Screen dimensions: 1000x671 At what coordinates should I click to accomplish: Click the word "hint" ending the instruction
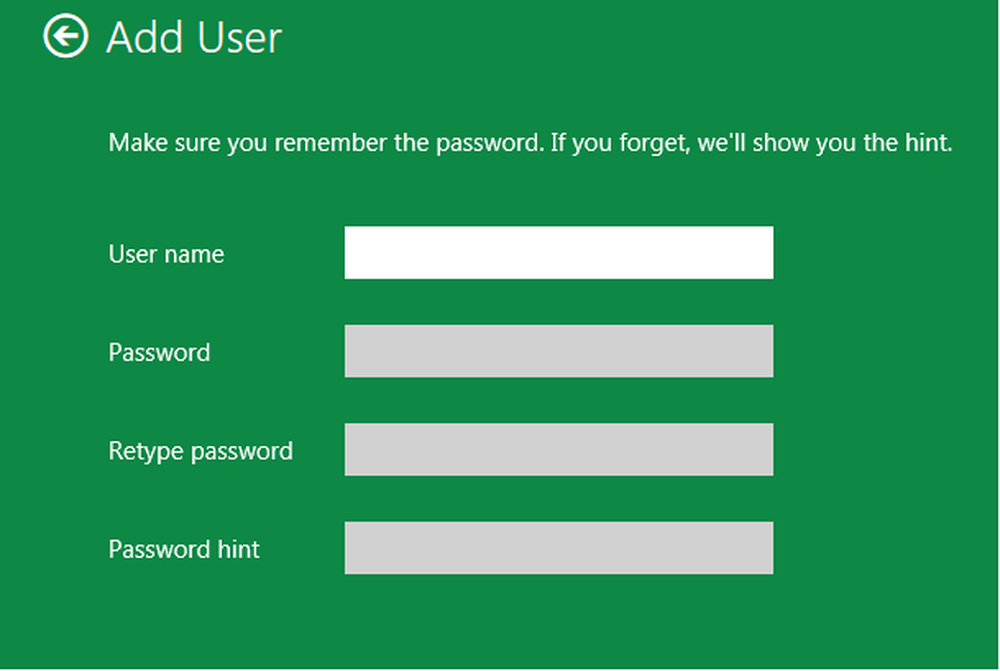pos(925,142)
